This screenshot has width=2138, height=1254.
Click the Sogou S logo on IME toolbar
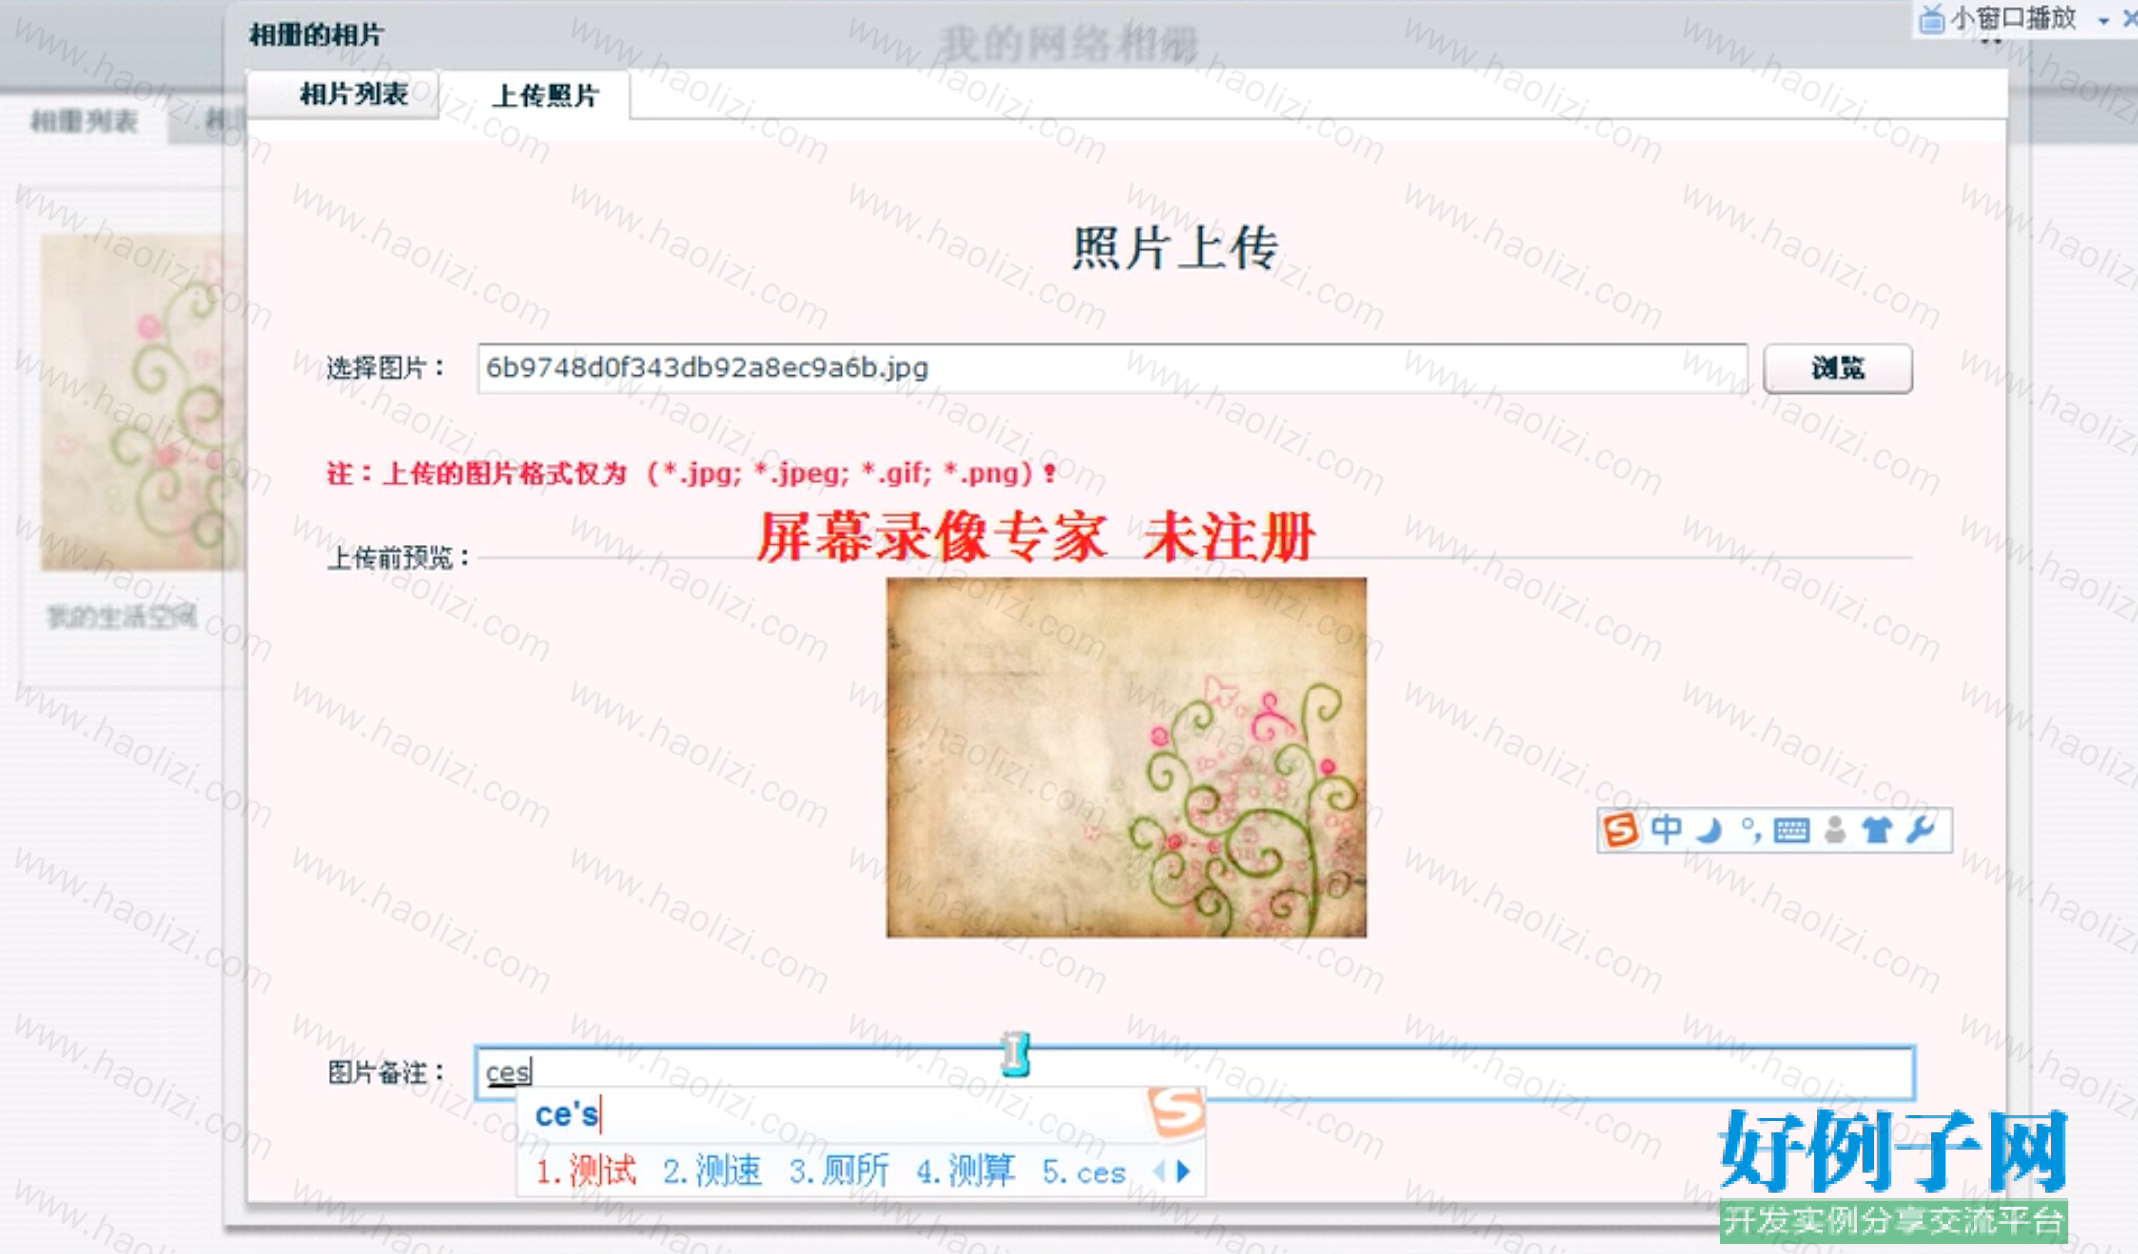(x=1621, y=830)
